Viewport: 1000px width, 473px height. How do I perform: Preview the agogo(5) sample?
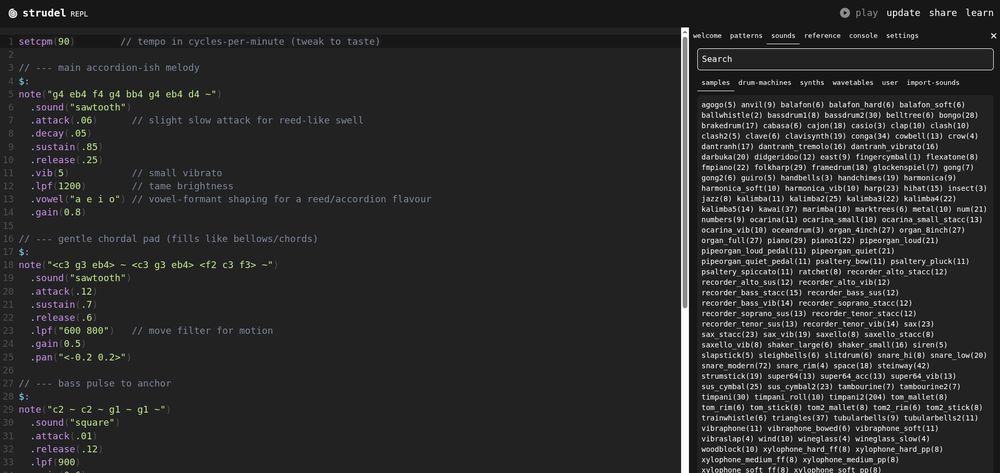[x=718, y=105]
